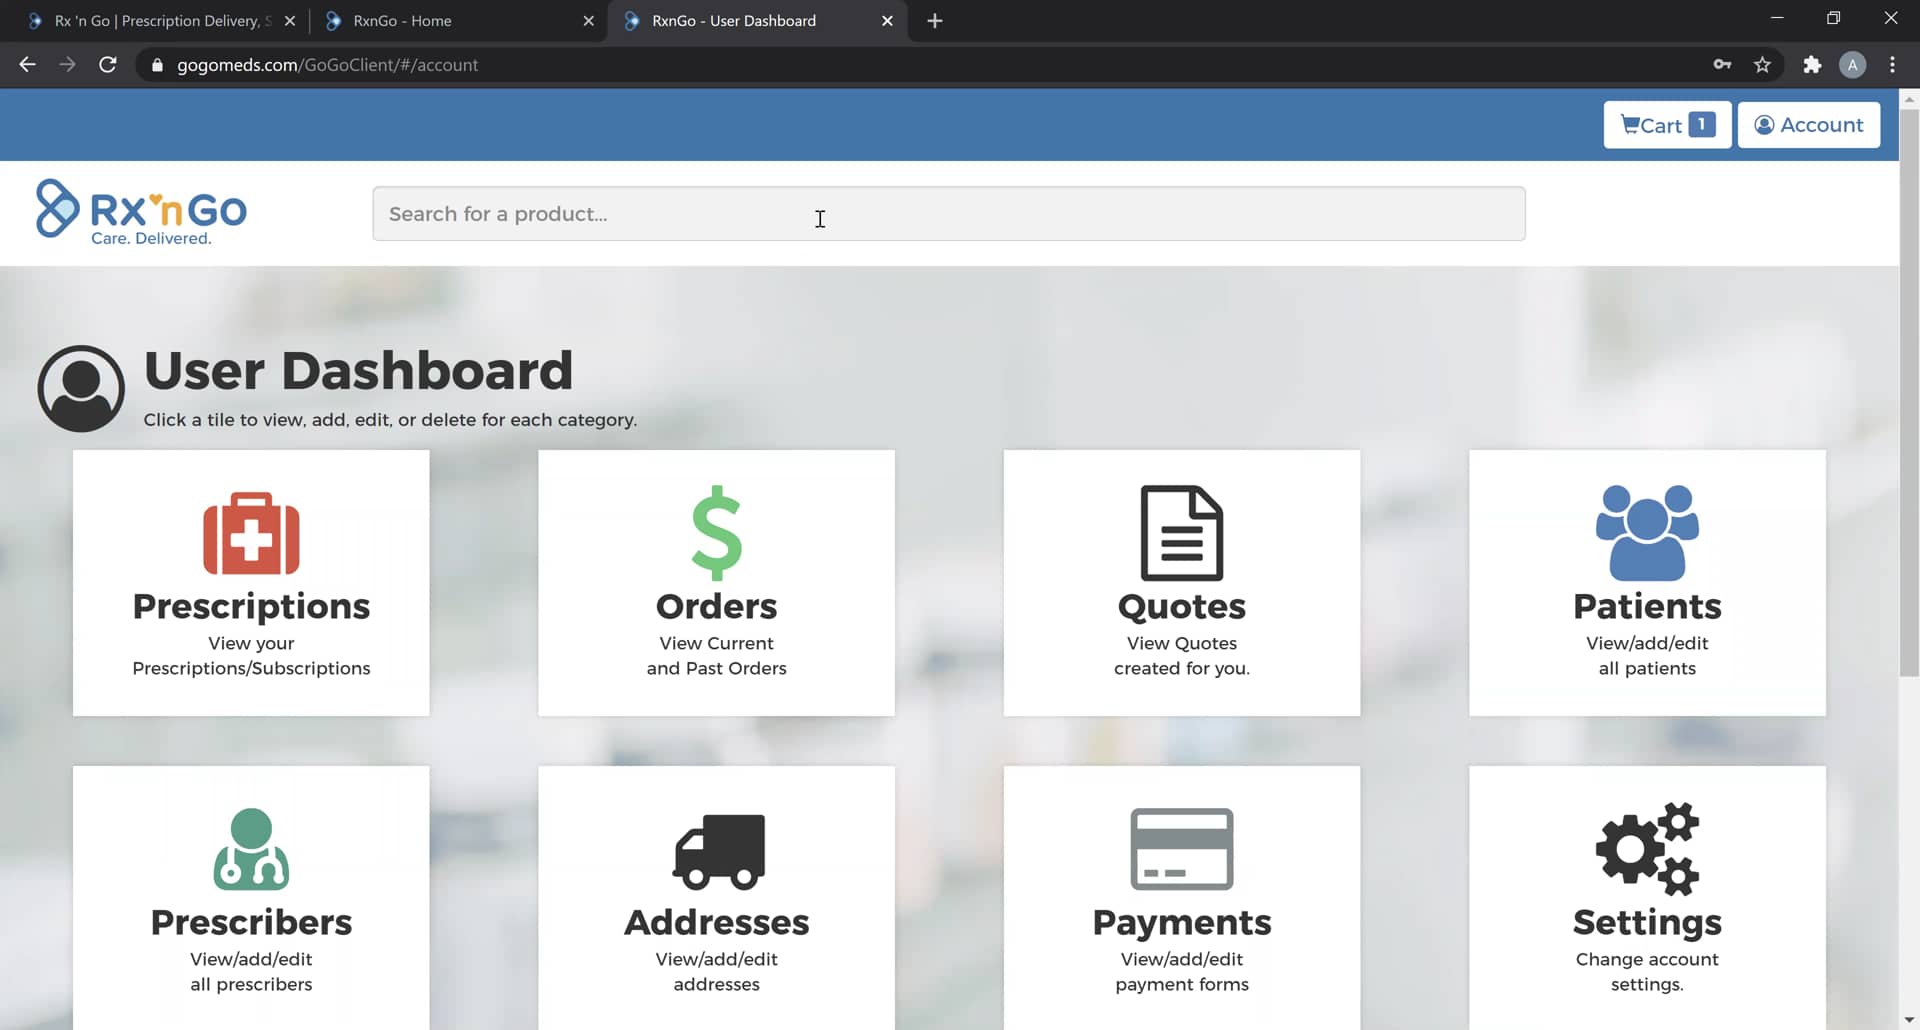The image size is (1920, 1030).
Task: Click the page vertical scrollbar thumb
Action: pos(1909,393)
